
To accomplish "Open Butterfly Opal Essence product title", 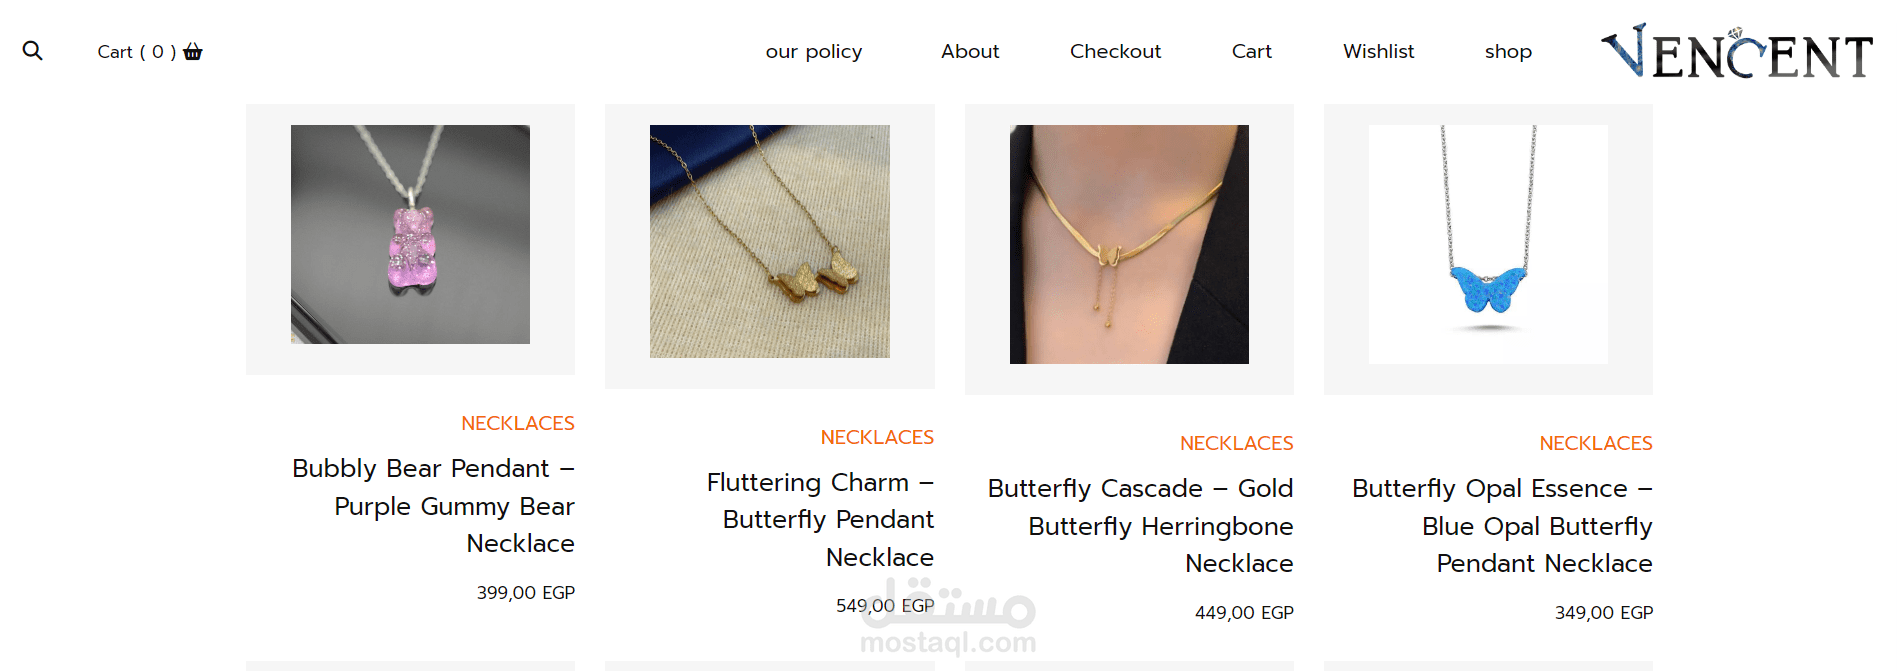I will [x=1502, y=526].
